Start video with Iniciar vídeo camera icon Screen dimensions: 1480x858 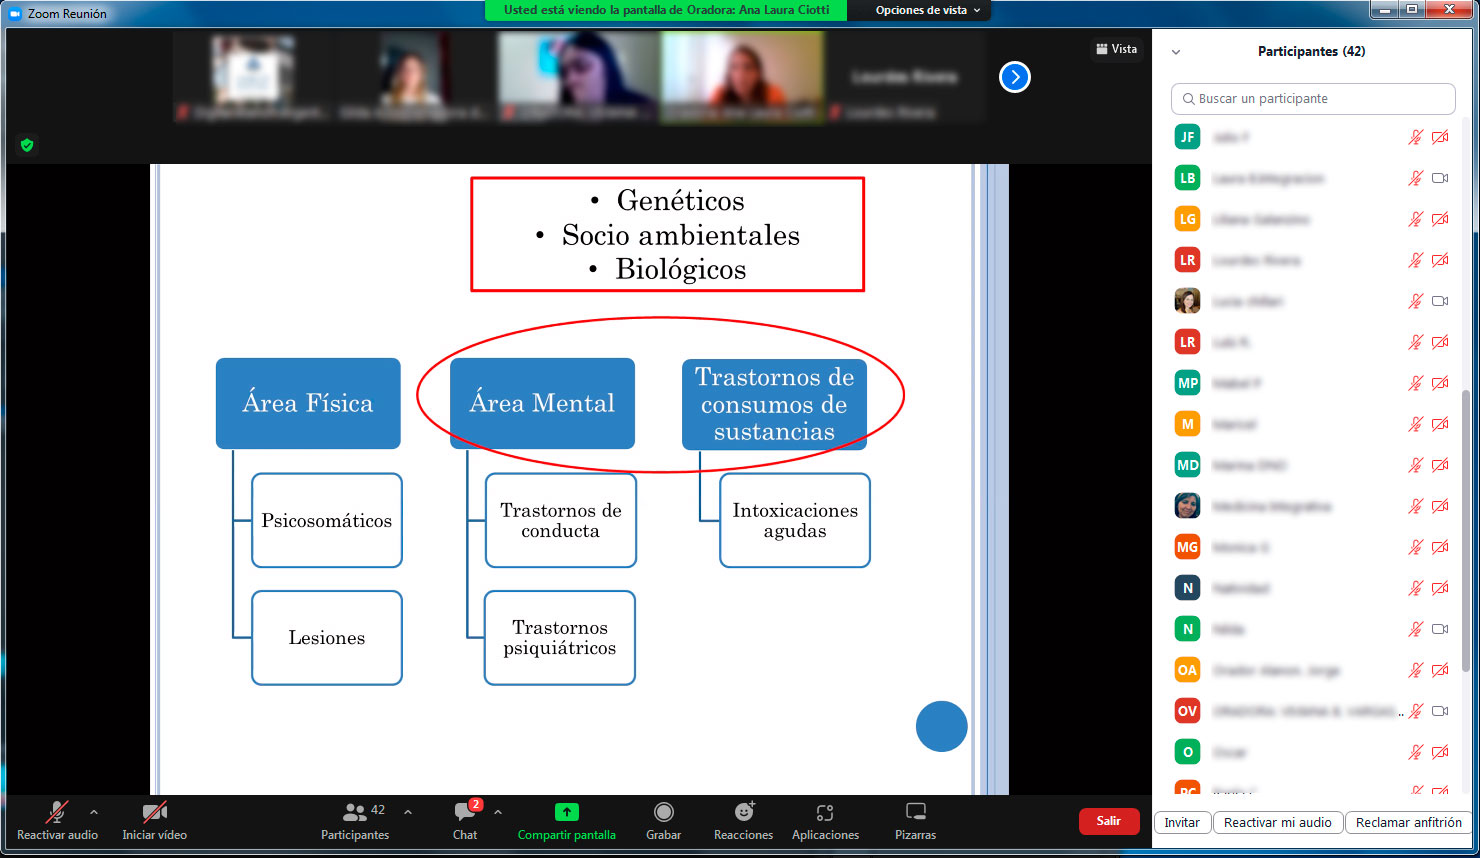coord(154,812)
